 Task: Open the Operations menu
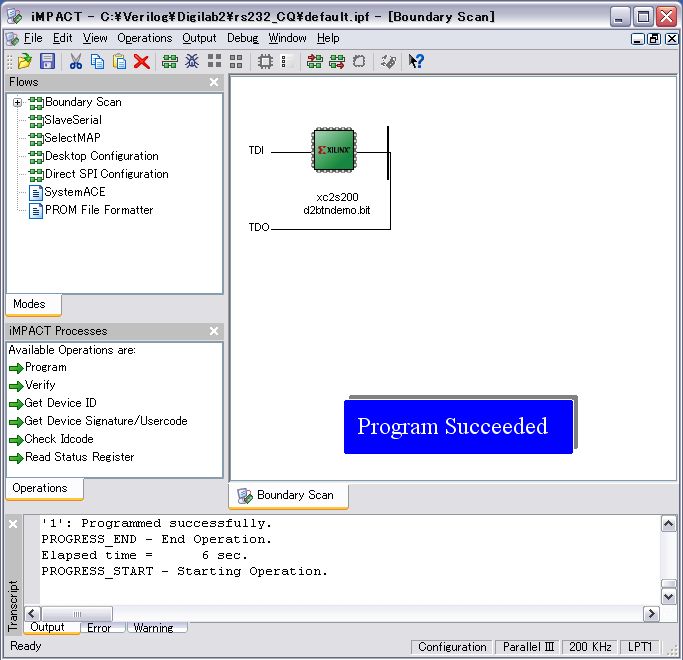[144, 38]
